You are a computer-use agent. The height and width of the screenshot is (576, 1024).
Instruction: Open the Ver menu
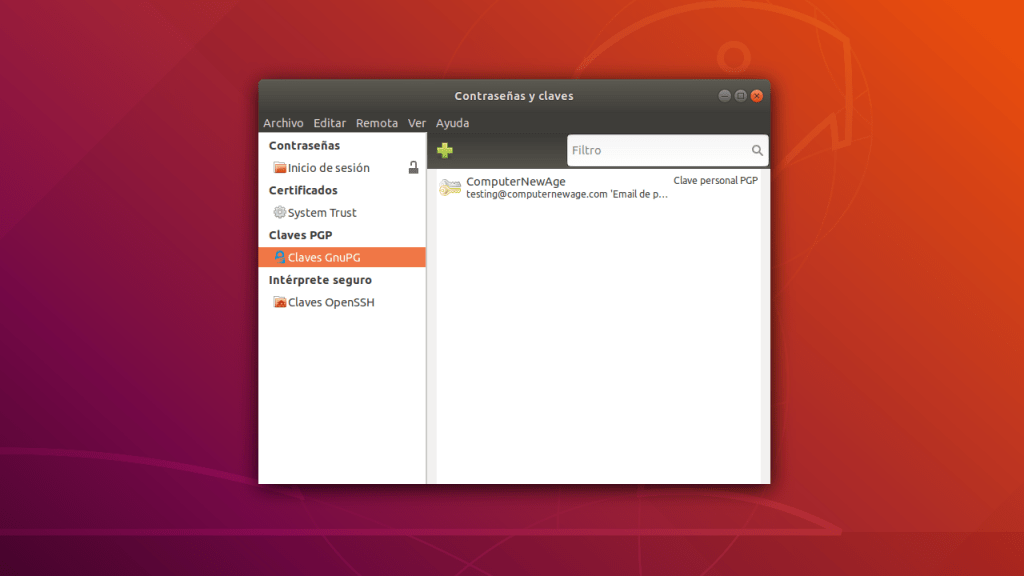pos(417,122)
